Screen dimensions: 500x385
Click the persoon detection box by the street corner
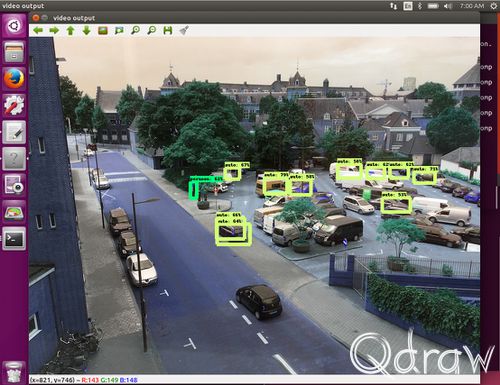[193, 191]
